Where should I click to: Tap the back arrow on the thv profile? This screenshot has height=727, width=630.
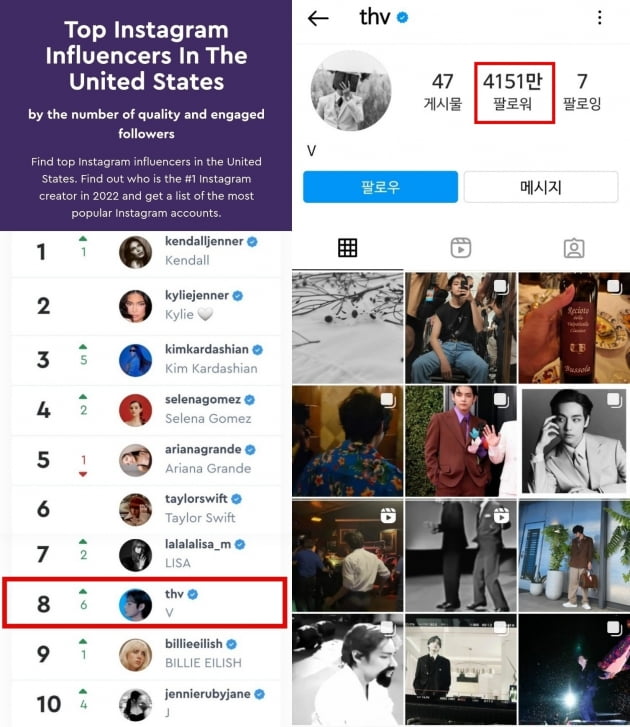point(318,18)
